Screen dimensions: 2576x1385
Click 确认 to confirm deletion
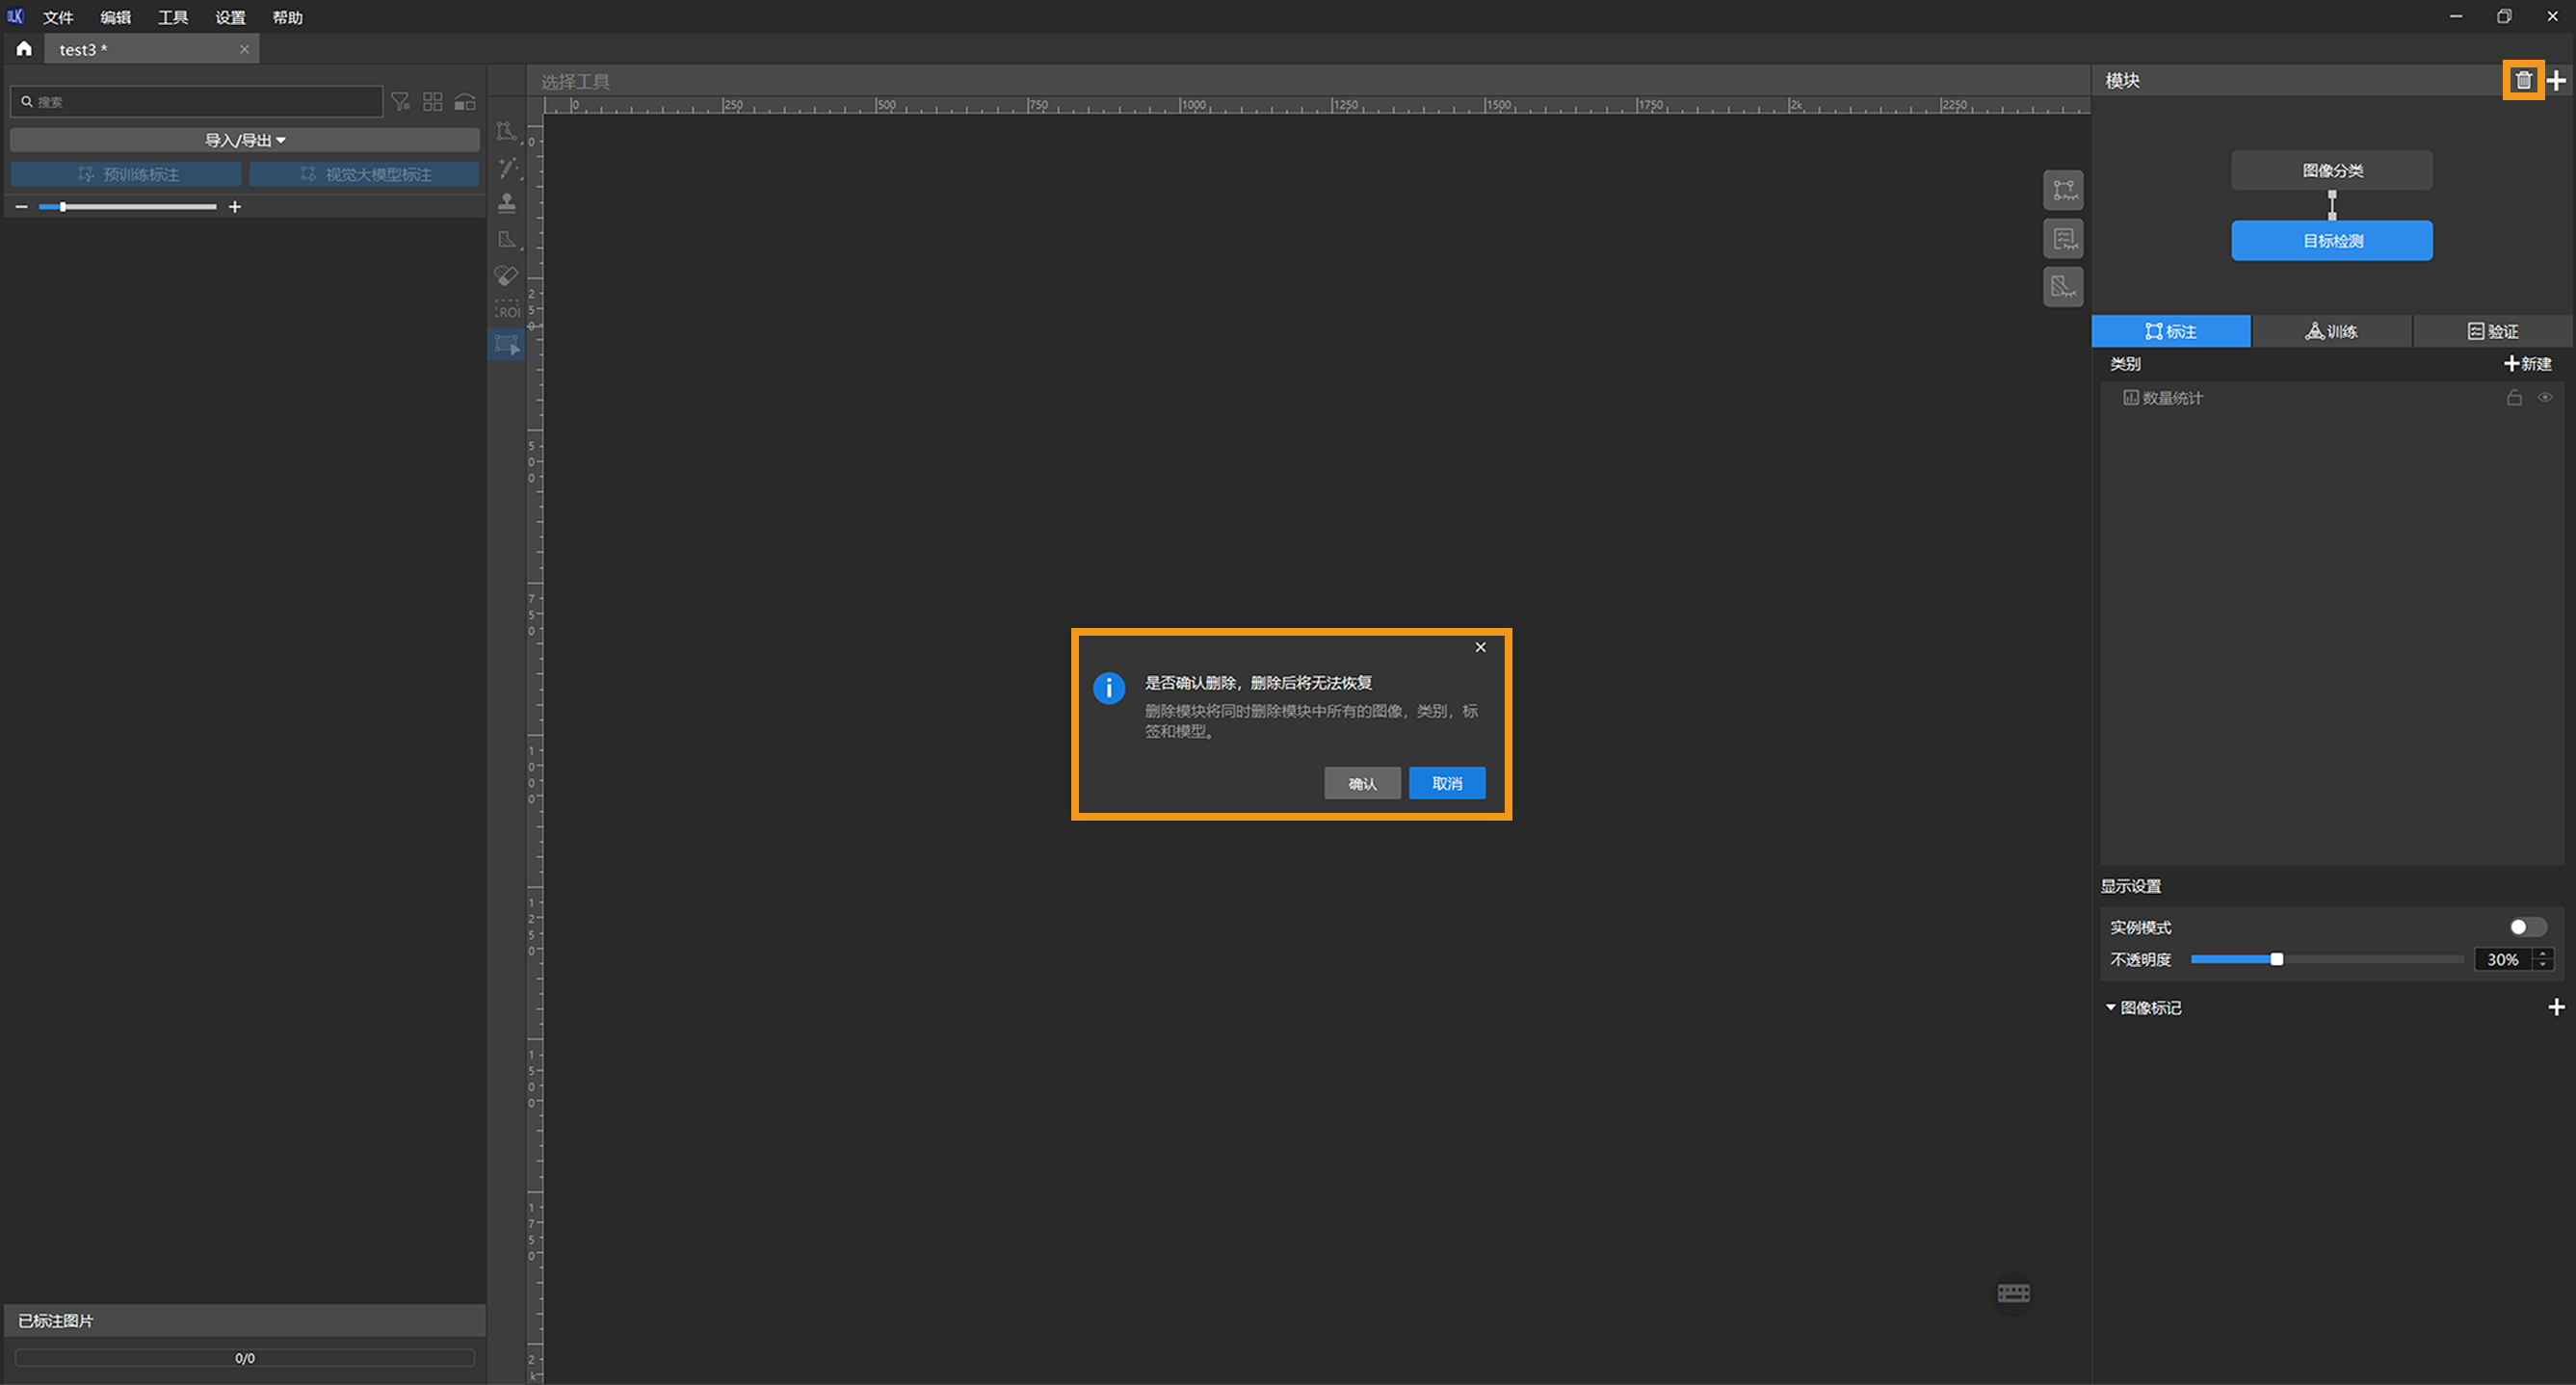pyautogui.click(x=1361, y=783)
